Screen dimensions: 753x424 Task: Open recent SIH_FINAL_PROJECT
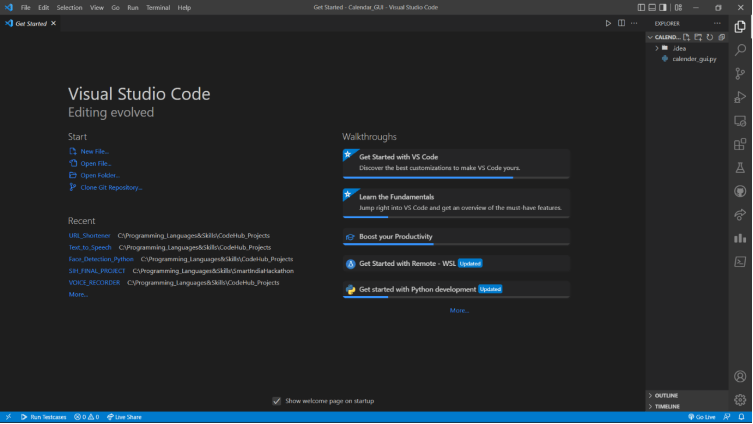tap(97, 271)
